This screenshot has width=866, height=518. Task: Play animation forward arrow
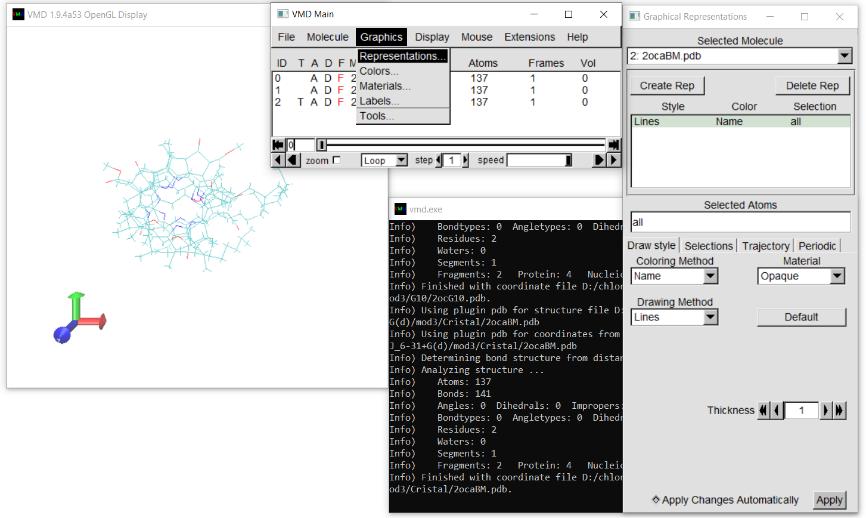(598, 160)
